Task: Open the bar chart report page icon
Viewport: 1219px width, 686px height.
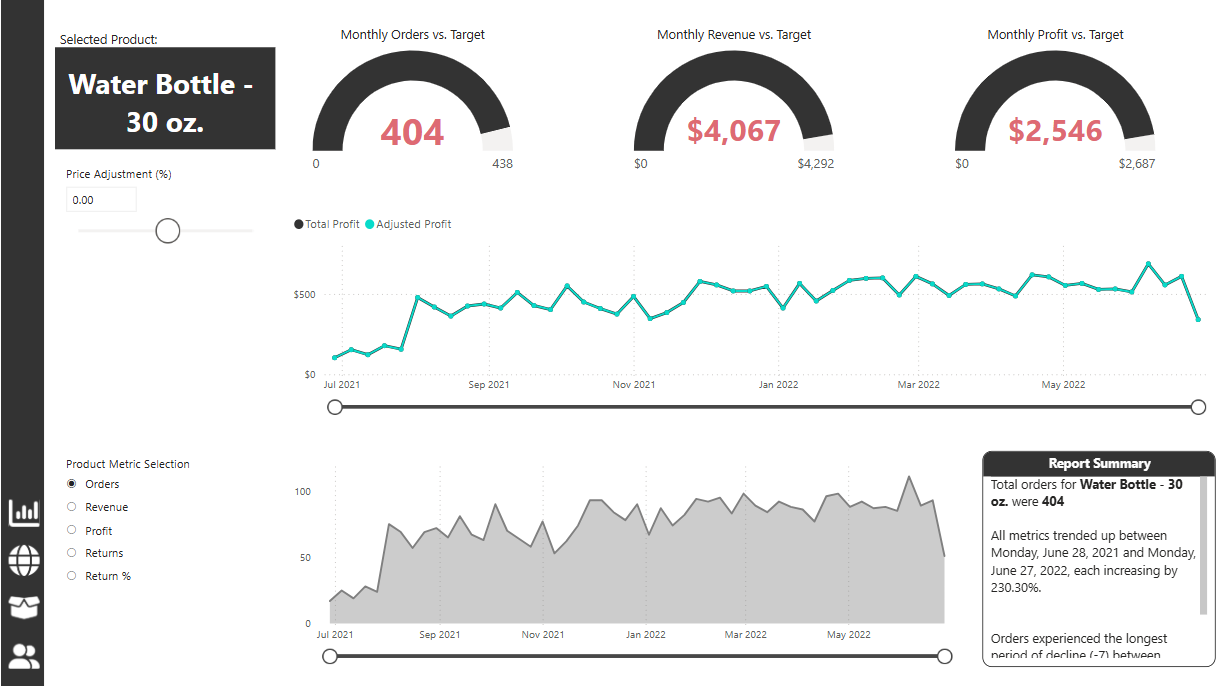Action: click(x=24, y=513)
